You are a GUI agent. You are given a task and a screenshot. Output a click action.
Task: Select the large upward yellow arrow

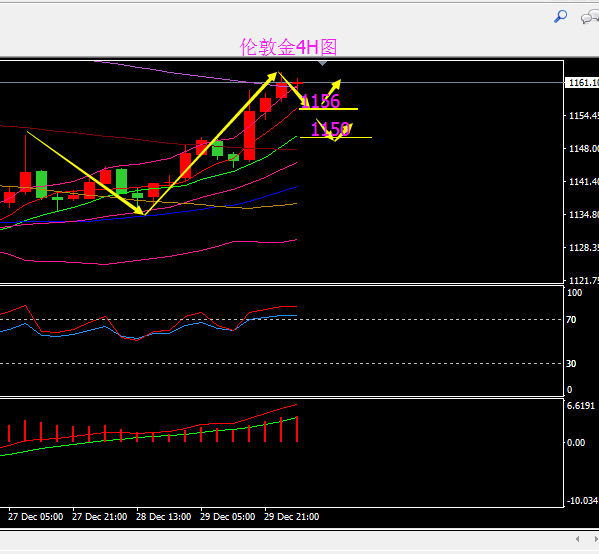click(x=210, y=143)
